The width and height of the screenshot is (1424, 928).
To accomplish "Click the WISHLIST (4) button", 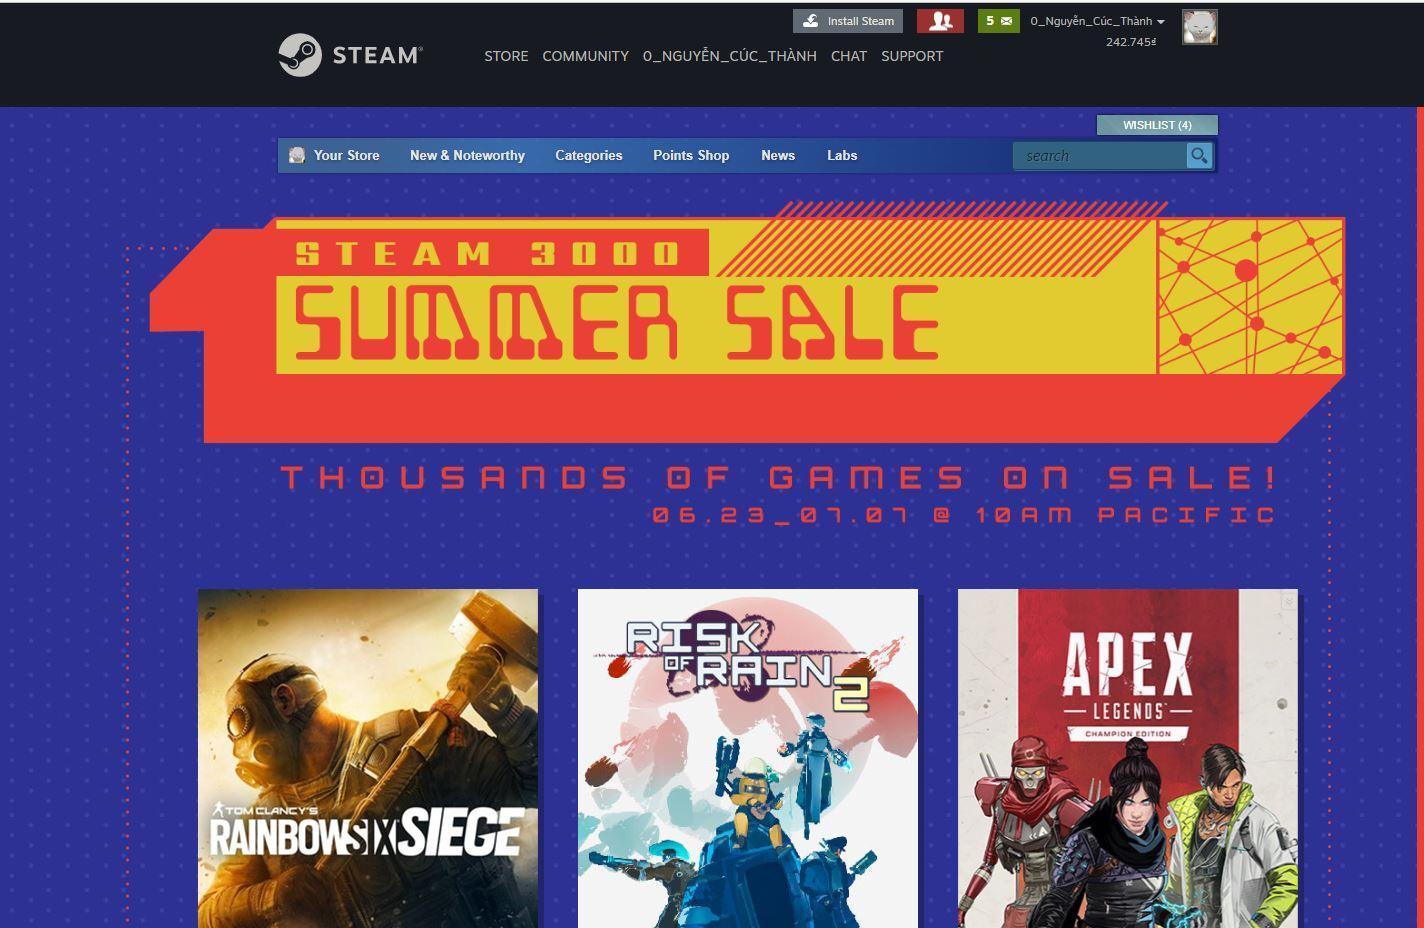I will (1157, 125).
